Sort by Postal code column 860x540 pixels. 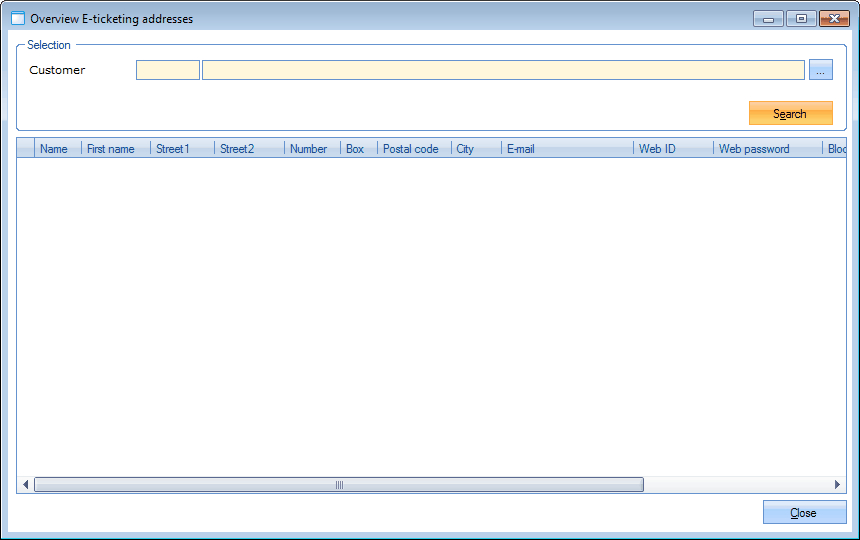tap(411, 149)
